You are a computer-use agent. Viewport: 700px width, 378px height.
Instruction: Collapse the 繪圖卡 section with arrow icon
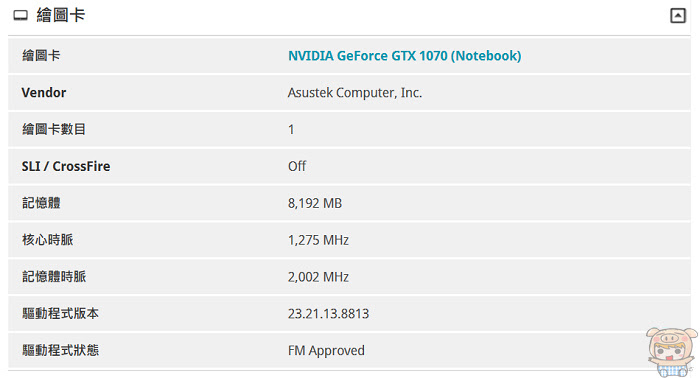click(x=678, y=16)
